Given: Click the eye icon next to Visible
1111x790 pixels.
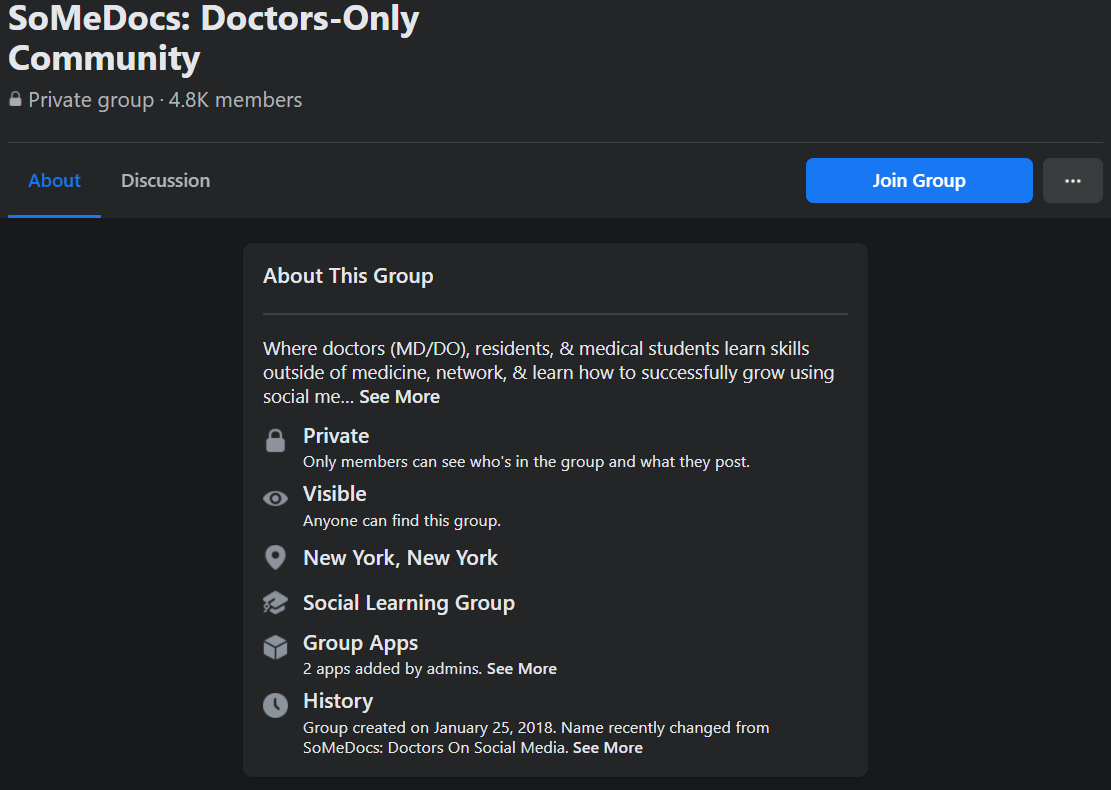Looking at the screenshot, I should click(275, 497).
